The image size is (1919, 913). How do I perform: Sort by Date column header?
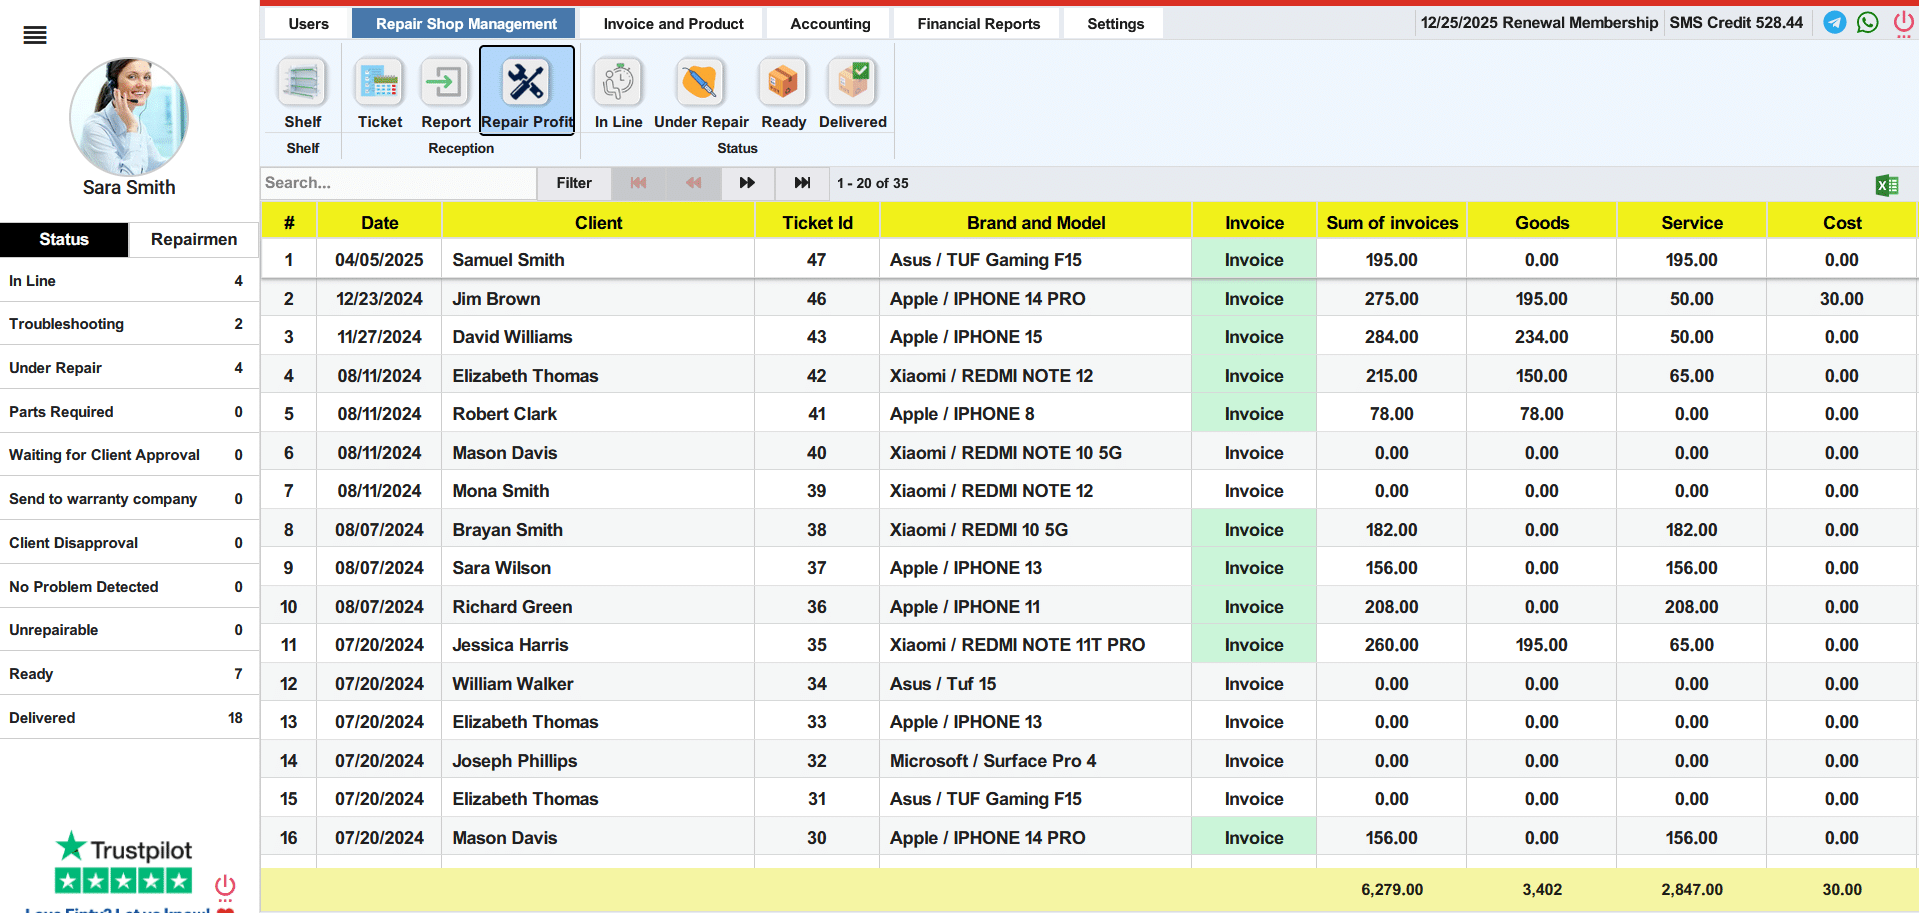(379, 223)
